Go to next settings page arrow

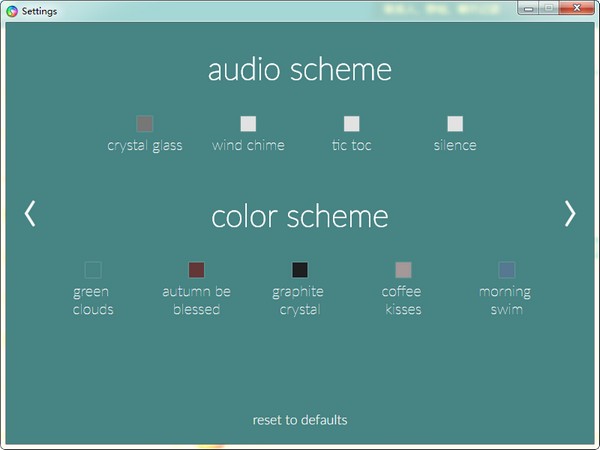tap(570, 213)
